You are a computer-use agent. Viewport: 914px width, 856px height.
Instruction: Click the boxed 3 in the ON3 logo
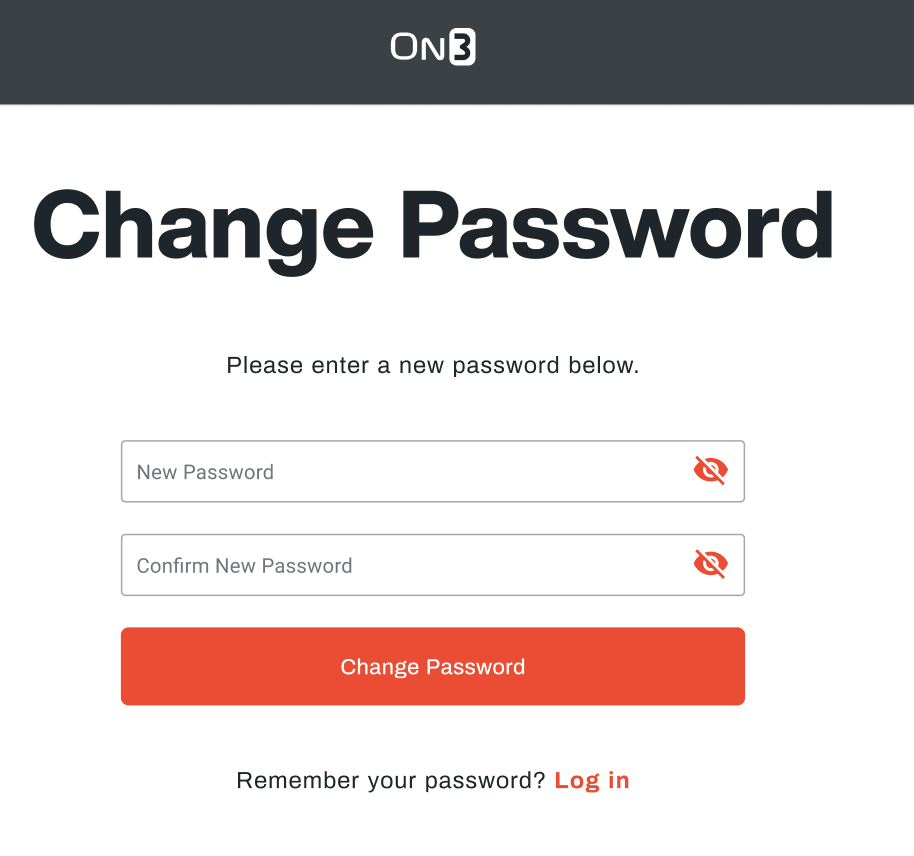[462, 47]
